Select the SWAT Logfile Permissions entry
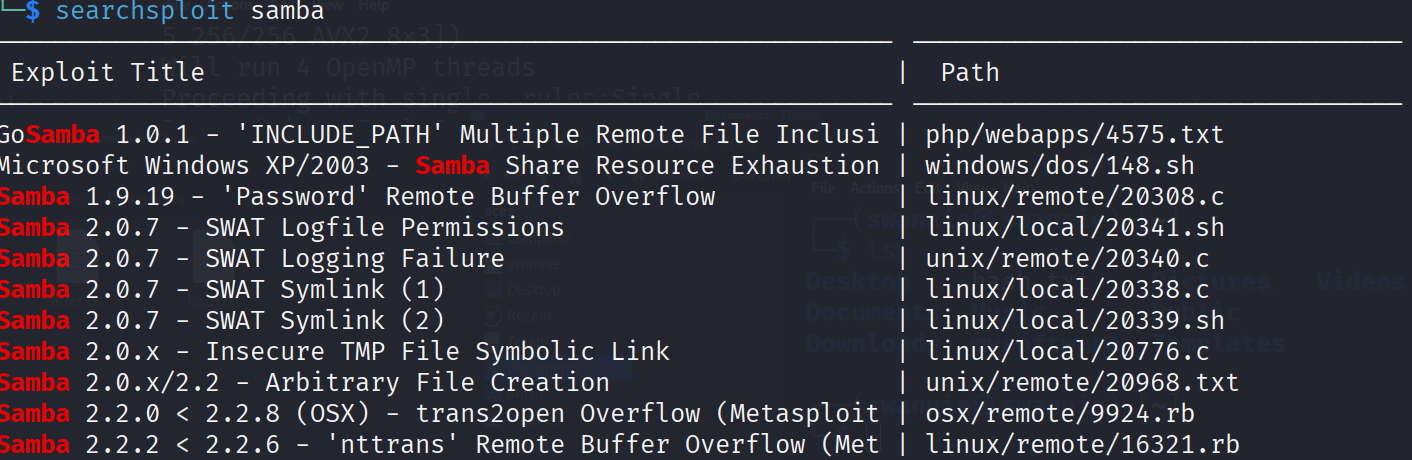The width and height of the screenshot is (1412, 460). point(282,227)
